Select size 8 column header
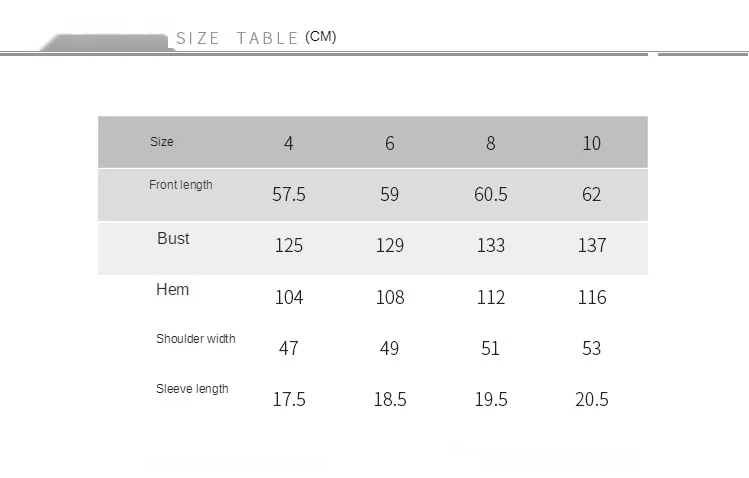 coord(491,143)
